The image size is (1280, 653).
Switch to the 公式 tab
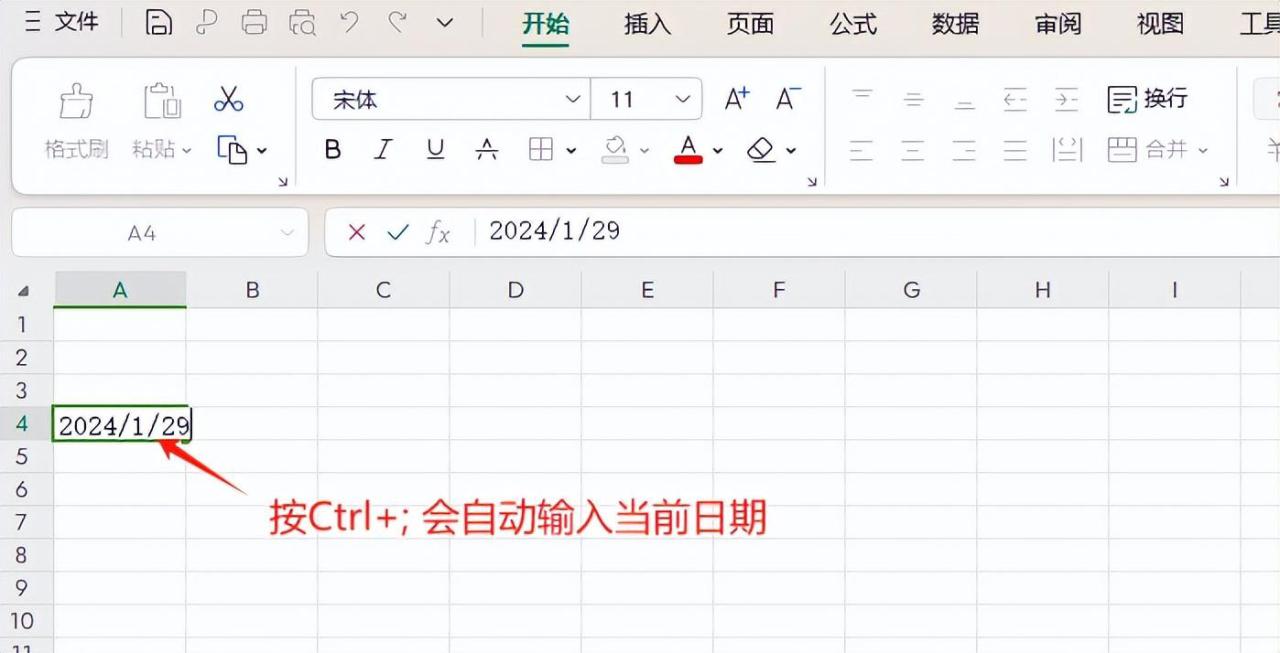click(853, 23)
